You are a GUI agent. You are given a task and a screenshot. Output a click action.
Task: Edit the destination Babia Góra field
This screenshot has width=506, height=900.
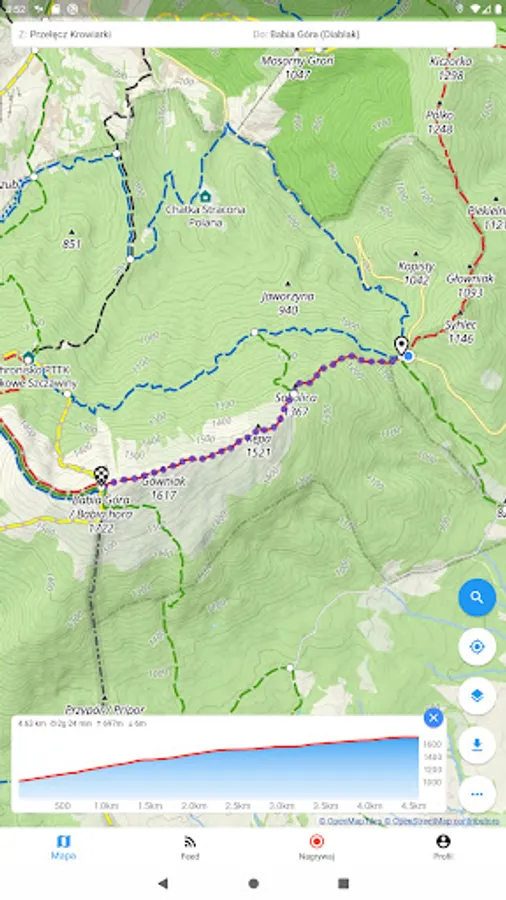pyautogui.click(x=373, y=34)
